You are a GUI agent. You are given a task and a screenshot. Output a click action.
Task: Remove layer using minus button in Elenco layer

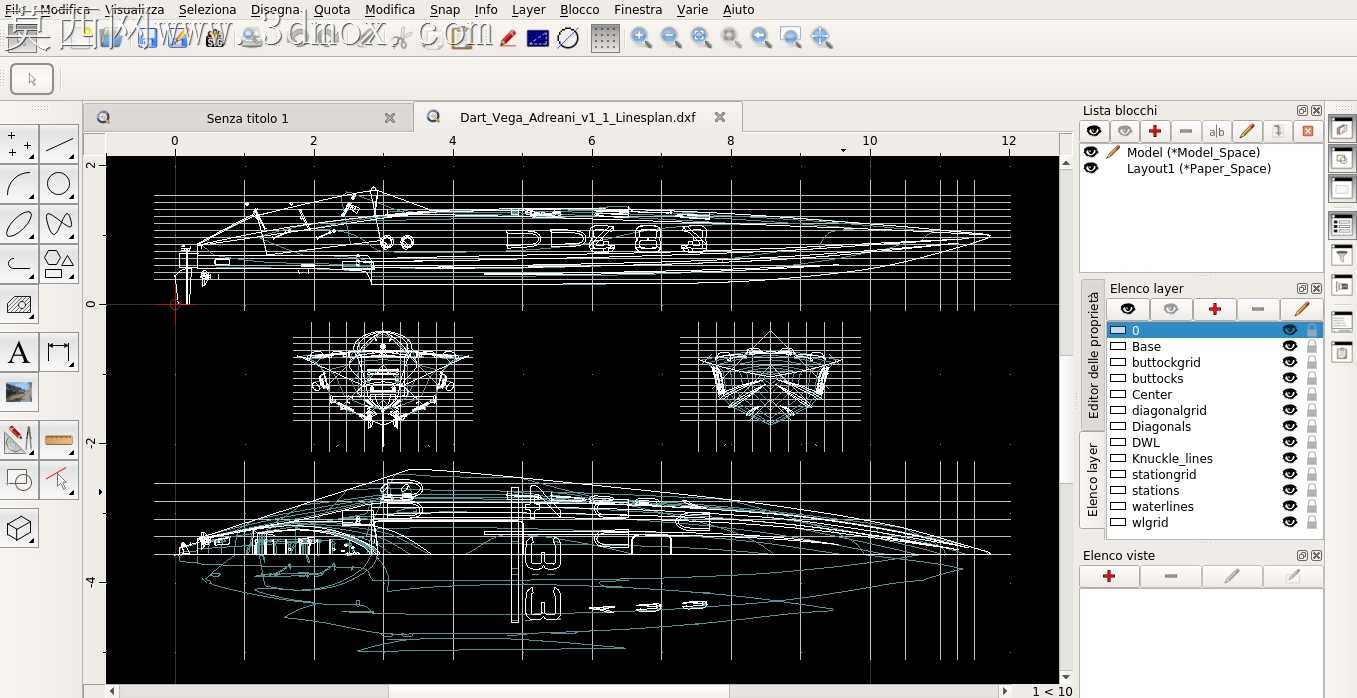pos(1258,309)
